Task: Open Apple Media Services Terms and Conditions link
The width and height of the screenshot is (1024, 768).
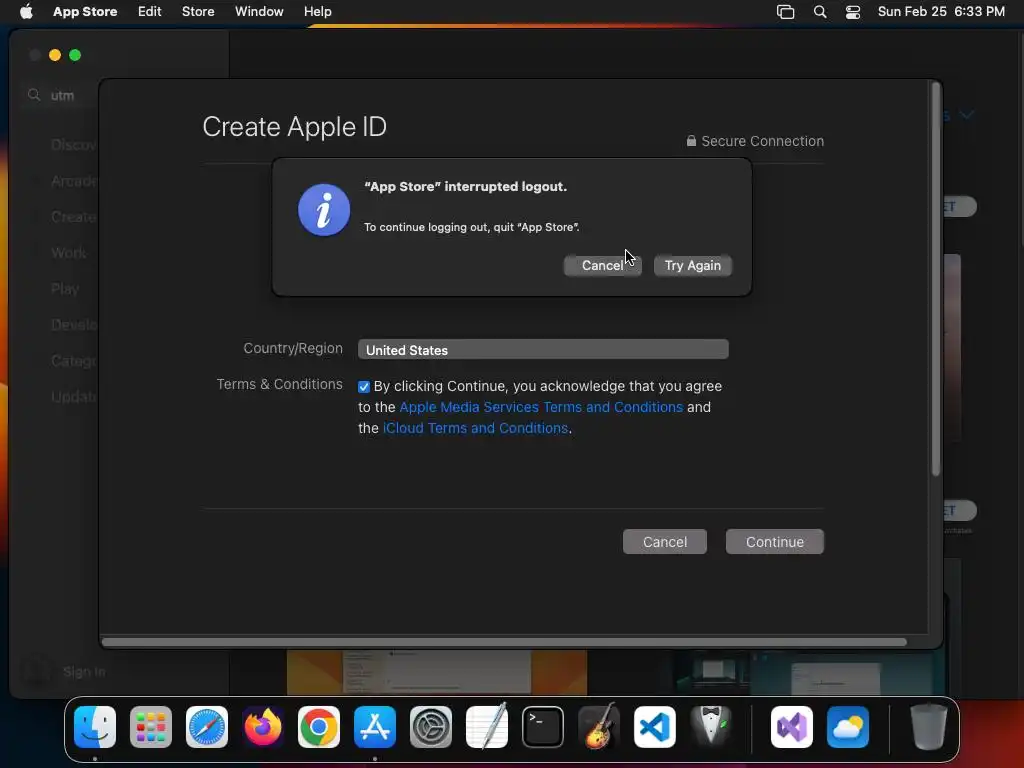Action: [541, 407]
